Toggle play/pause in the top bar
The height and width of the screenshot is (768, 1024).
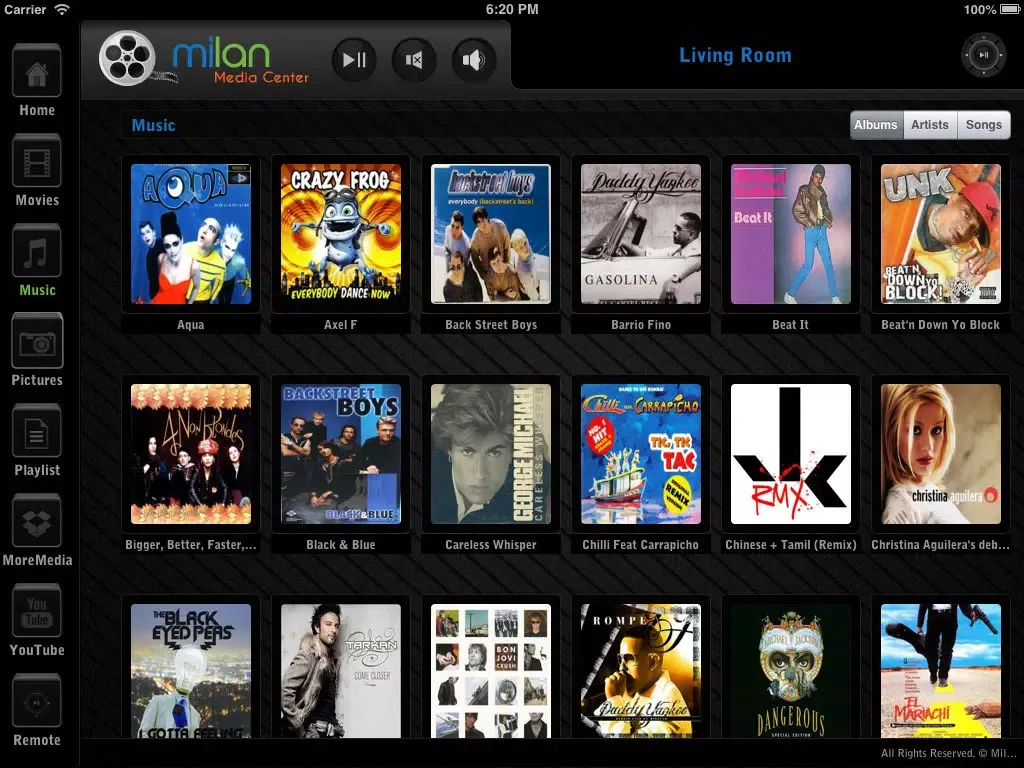[x=354, y=60]
